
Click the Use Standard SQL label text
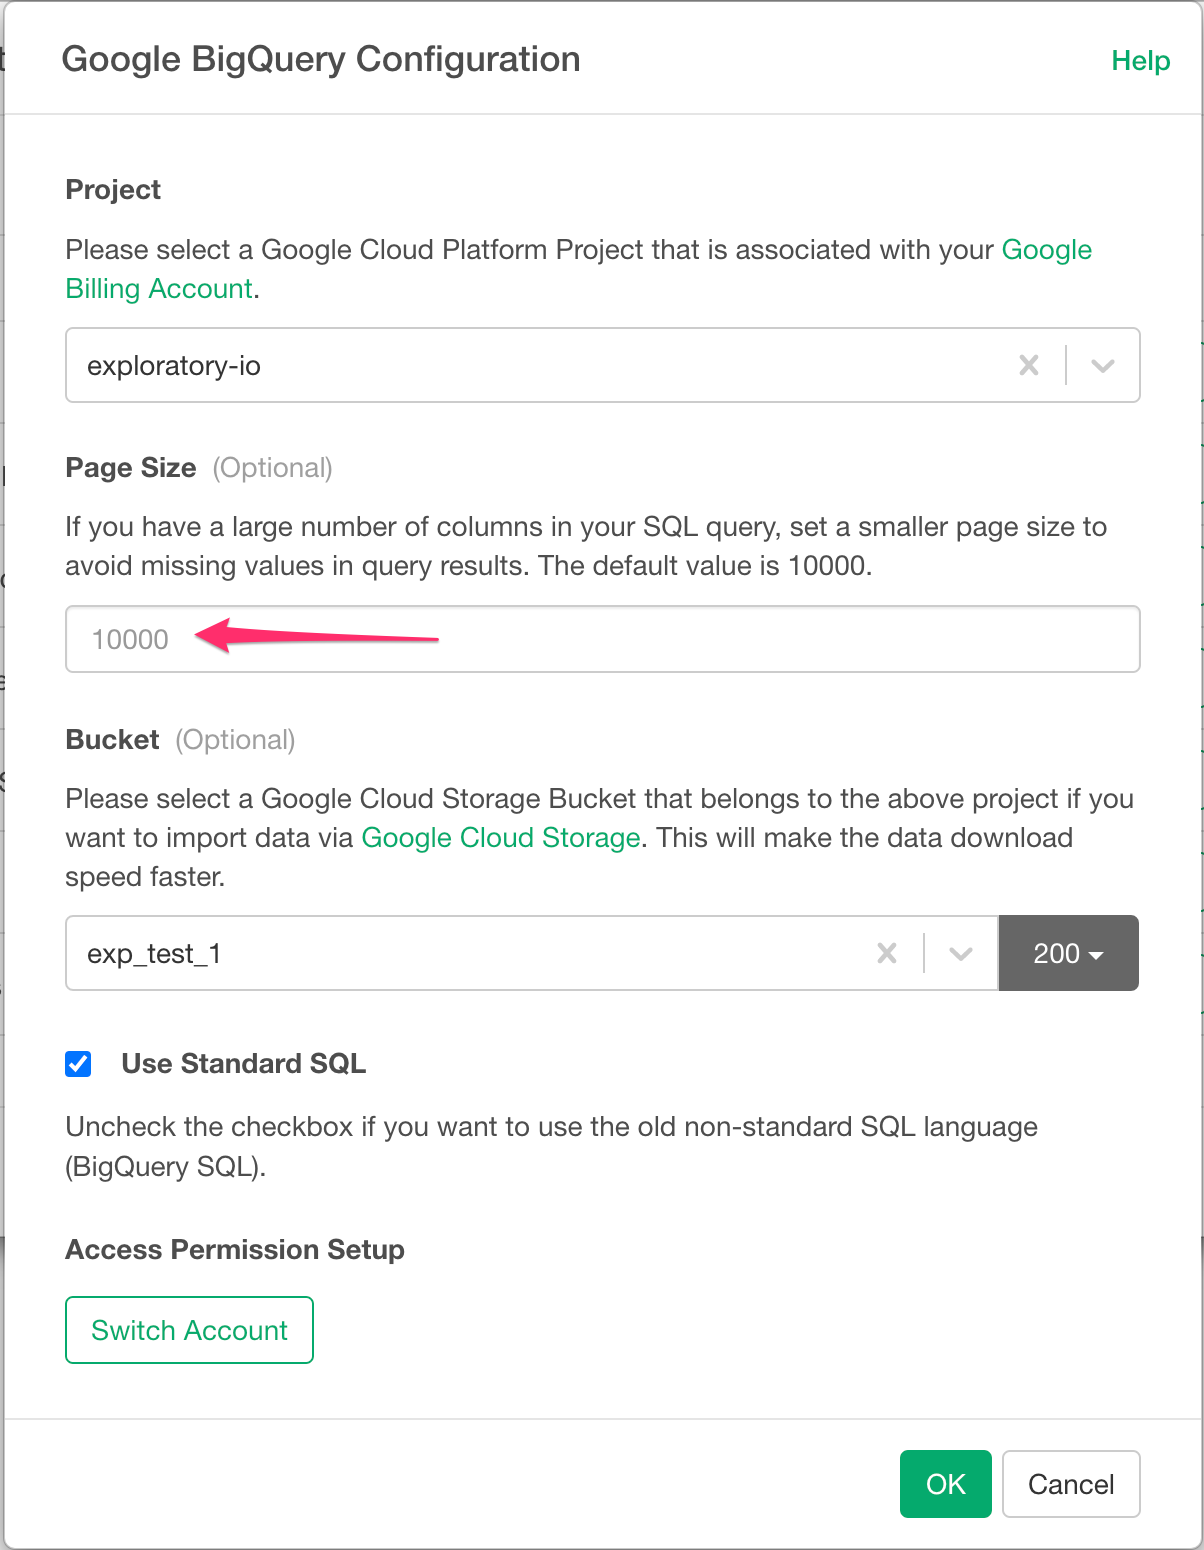point(244,1064)
